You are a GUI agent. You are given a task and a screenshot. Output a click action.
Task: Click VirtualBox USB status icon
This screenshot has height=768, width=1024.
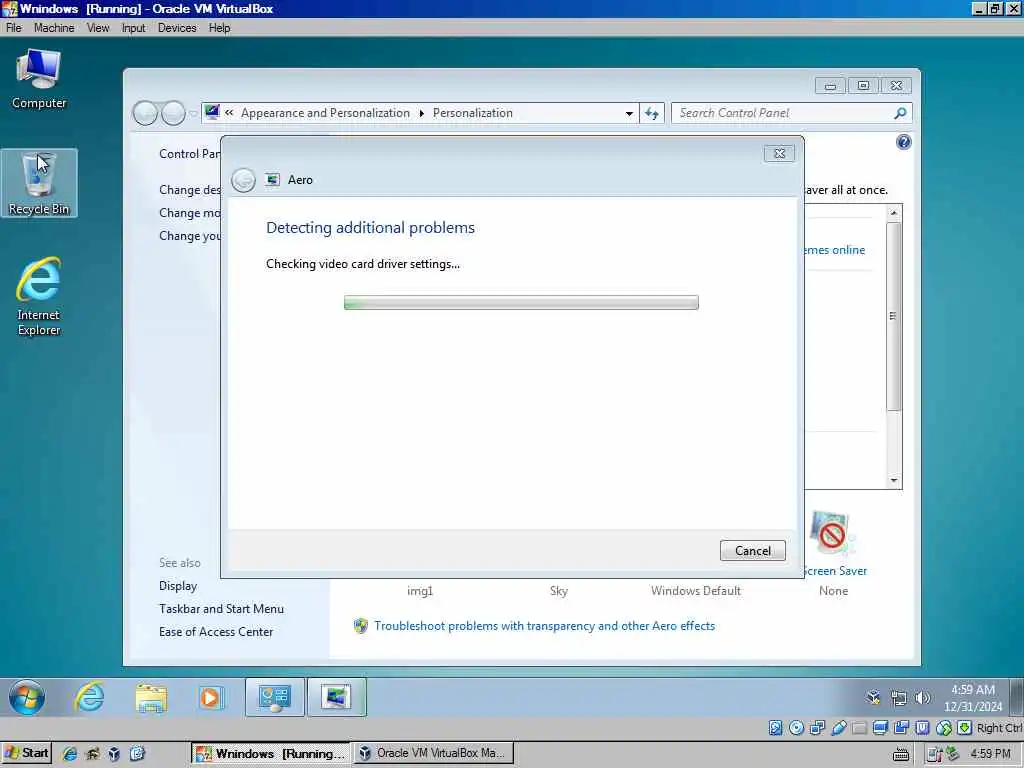(x=839, y=728)
